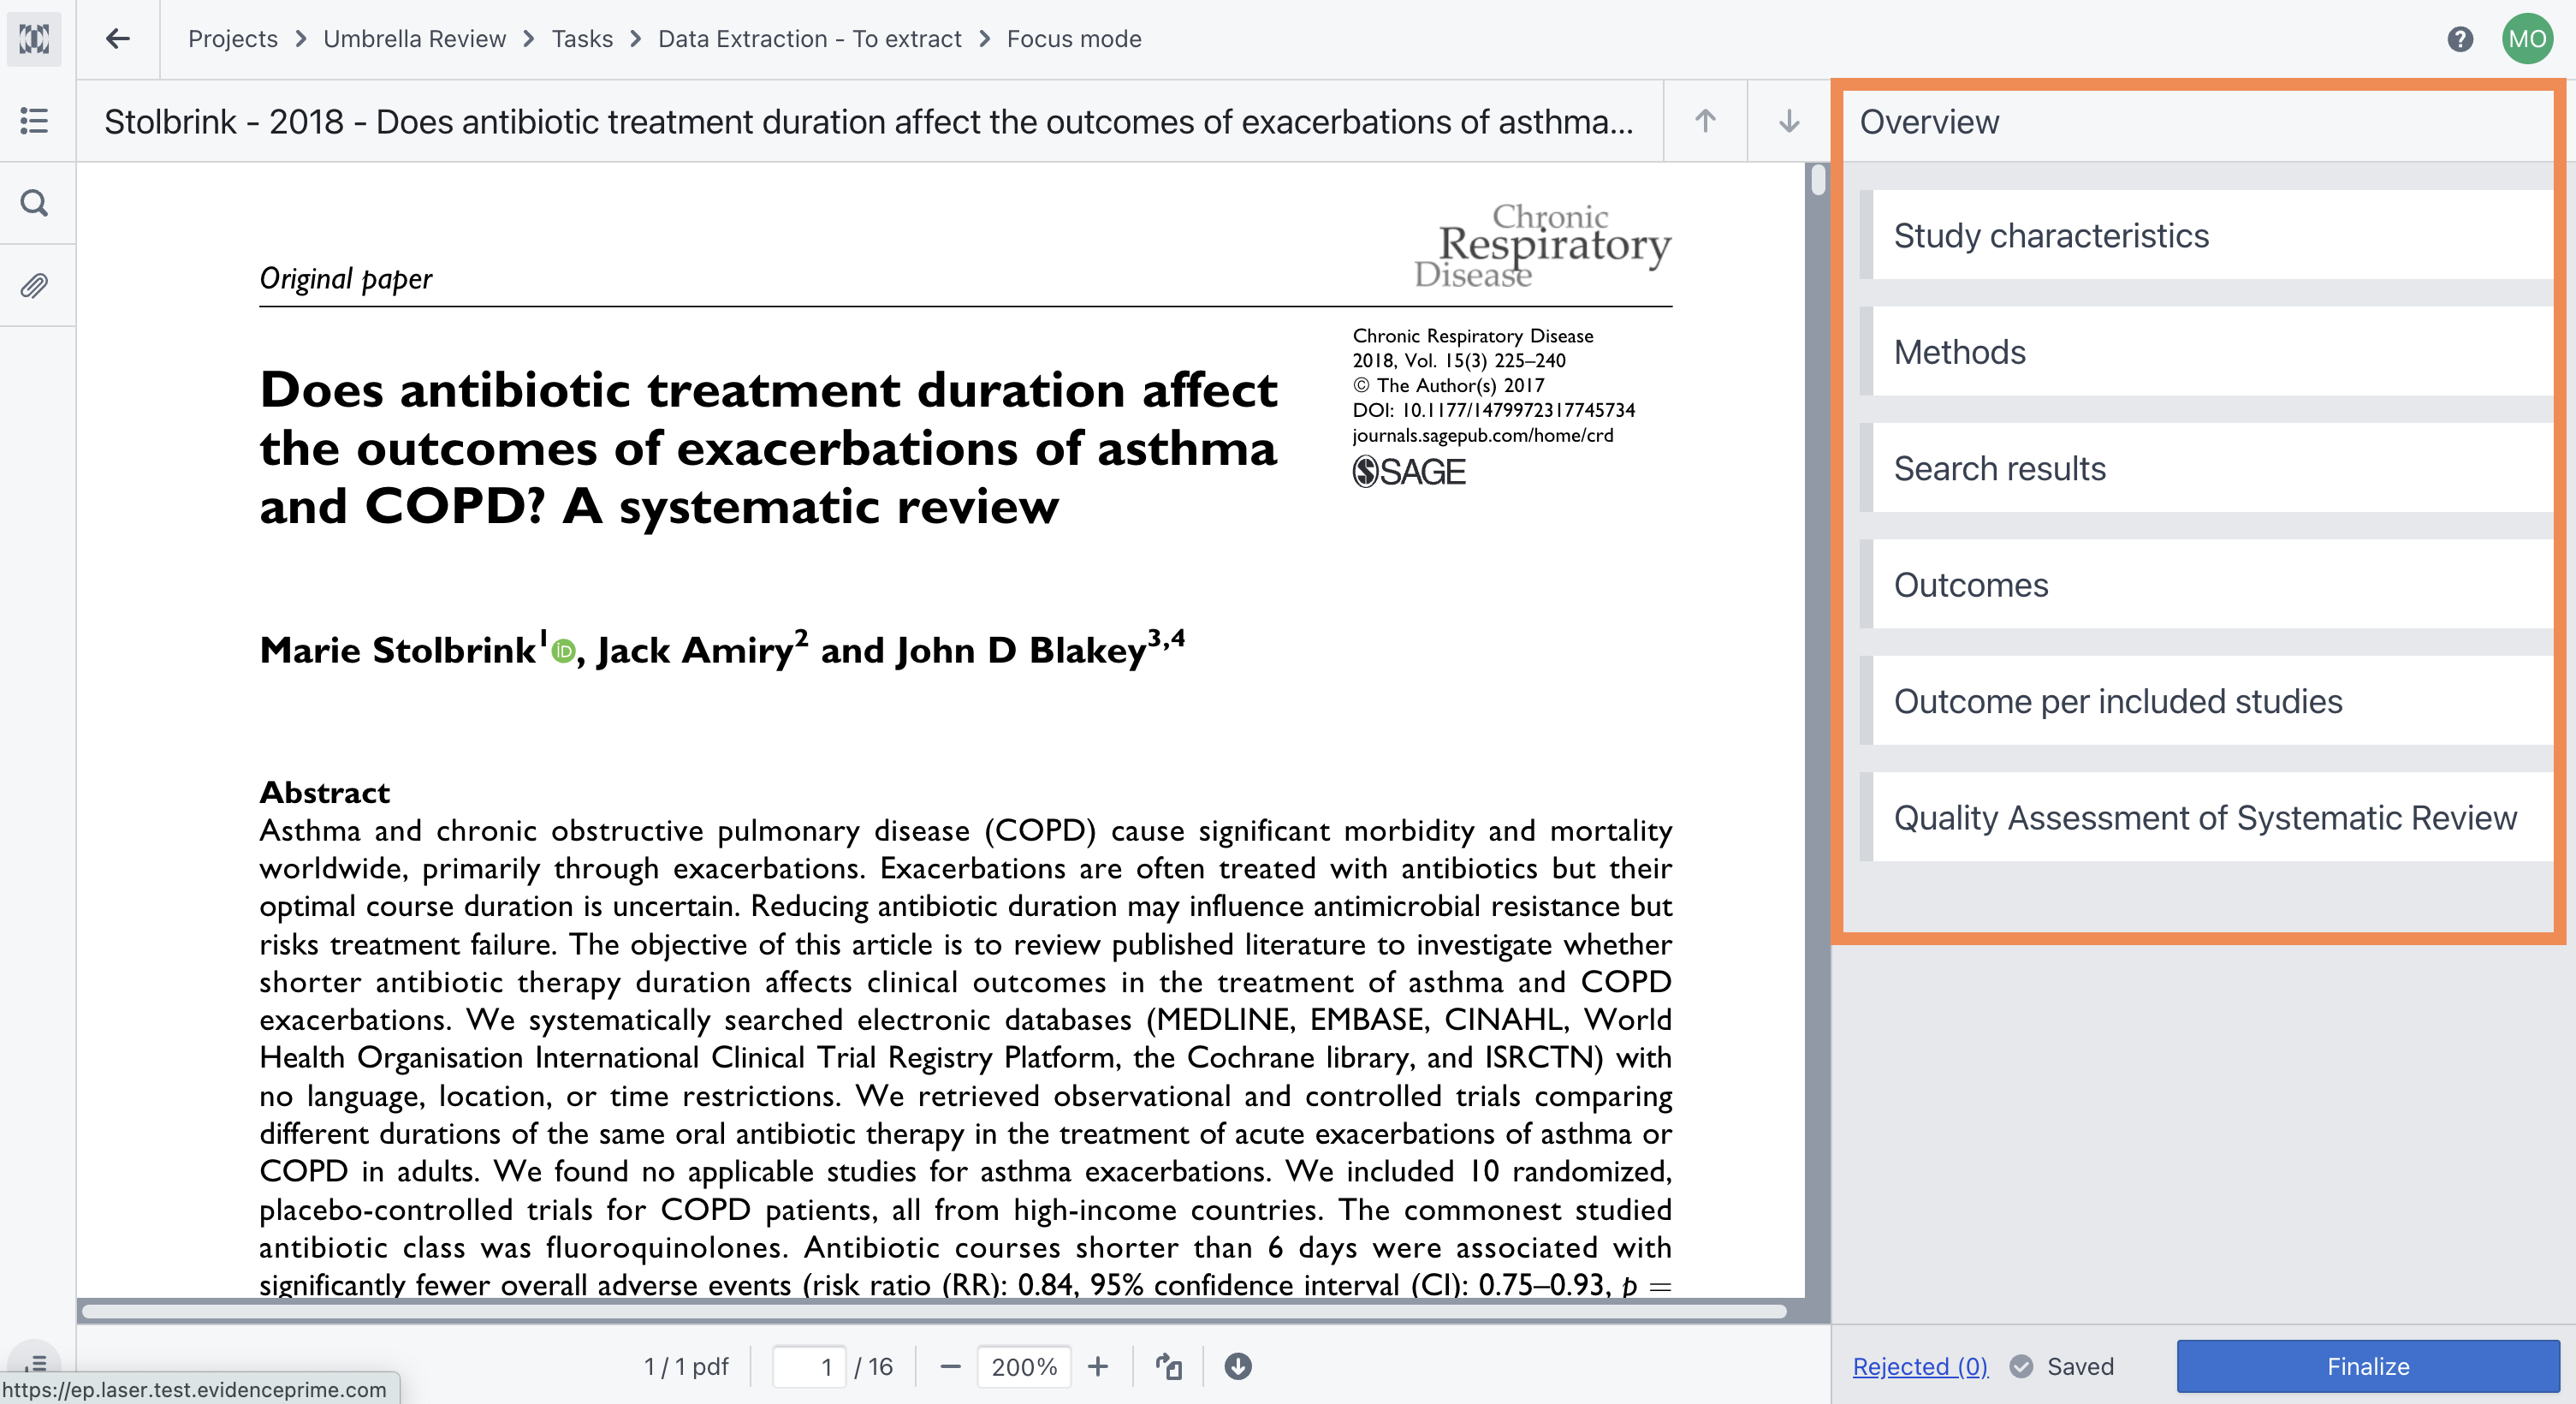The image size is (2576, 1404).
Task: Go back with the left arrow
Action: click(118, 39)
